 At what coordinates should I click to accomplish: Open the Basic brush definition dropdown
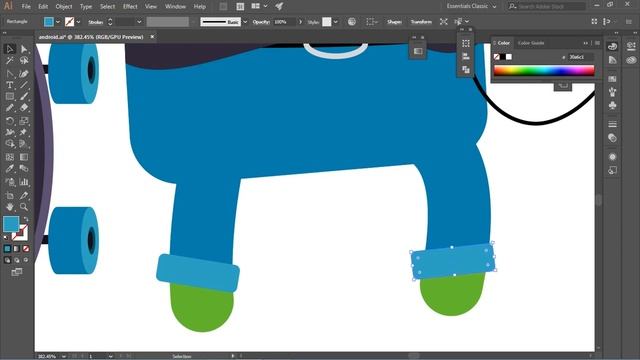tap(245, 22)
